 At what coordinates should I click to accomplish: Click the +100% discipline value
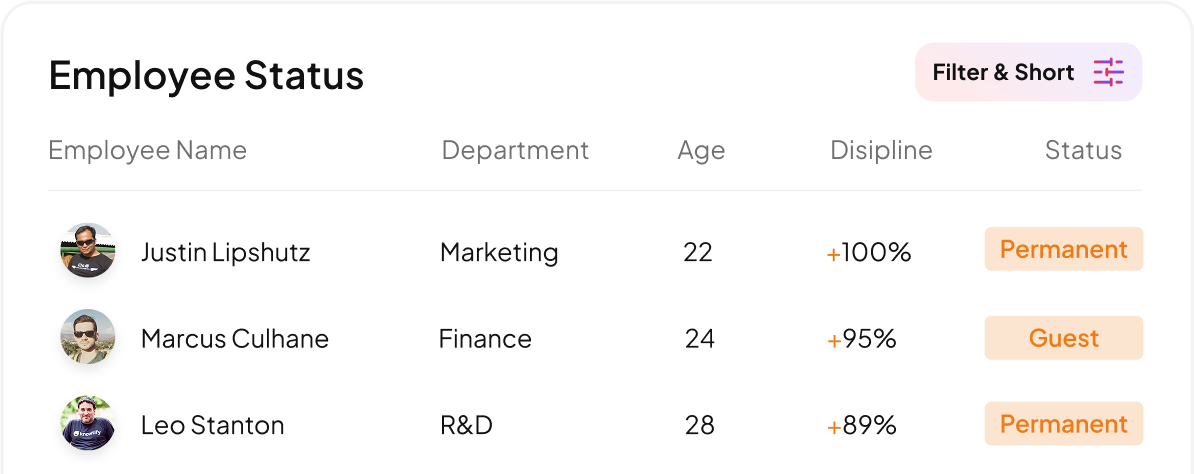point(869,252)
